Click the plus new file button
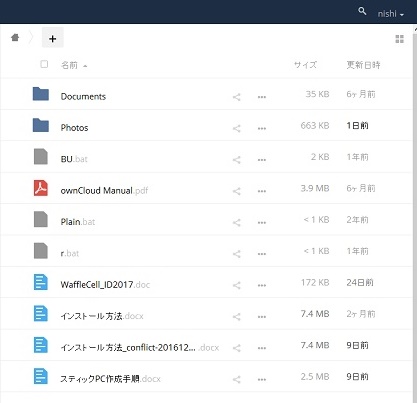 [52, 38]
